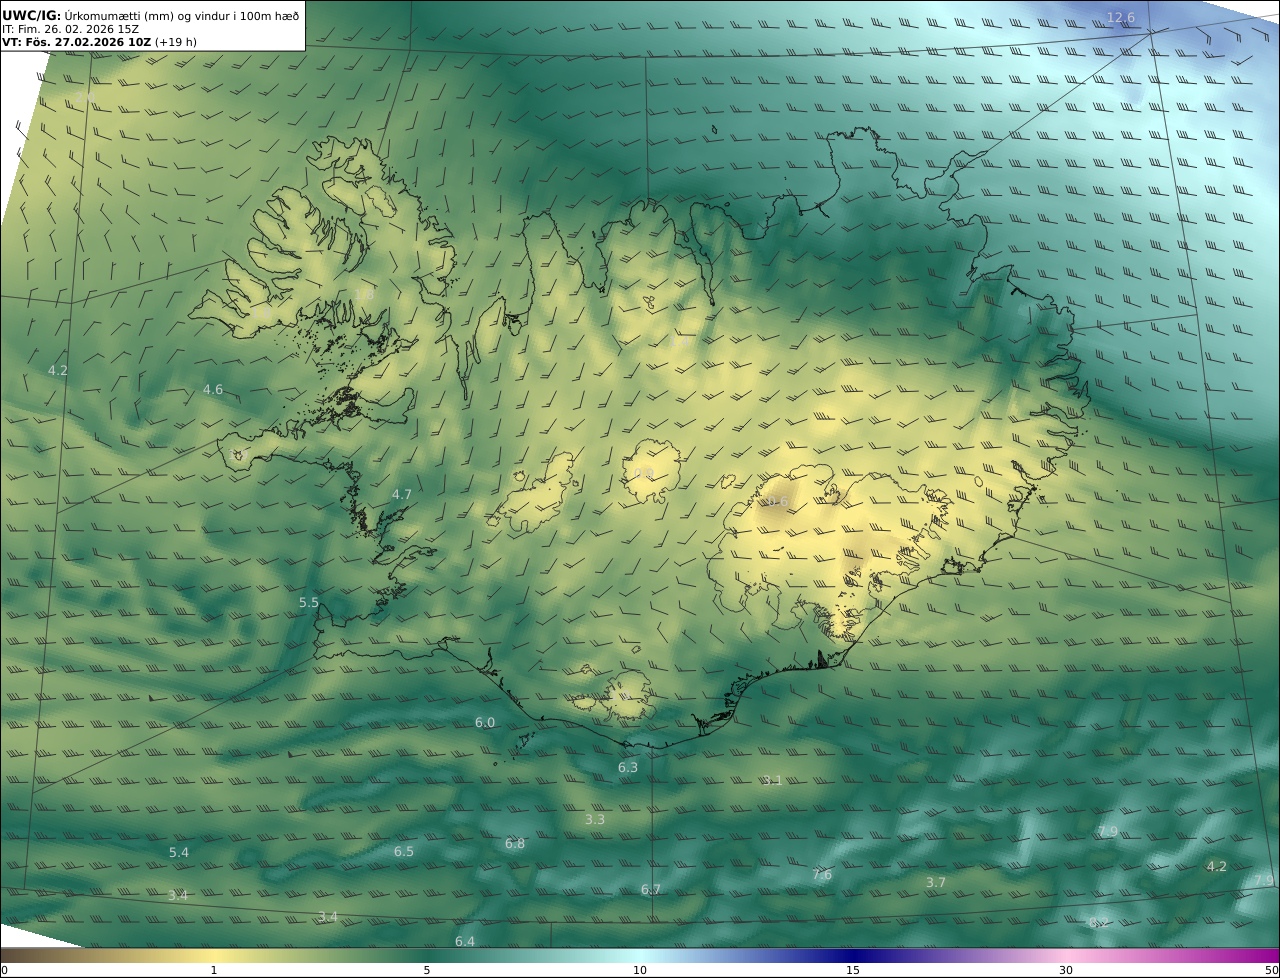Click the brown start of the colour scale

20,955
